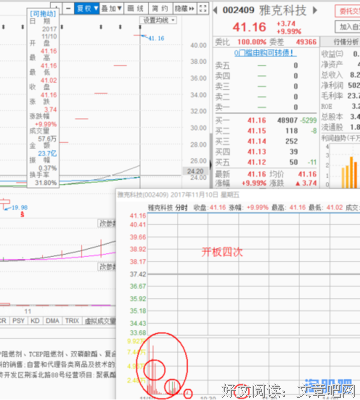Click stock name 雅克科技 in header
Screen dimensions: 360x400
tap(283, 10)
